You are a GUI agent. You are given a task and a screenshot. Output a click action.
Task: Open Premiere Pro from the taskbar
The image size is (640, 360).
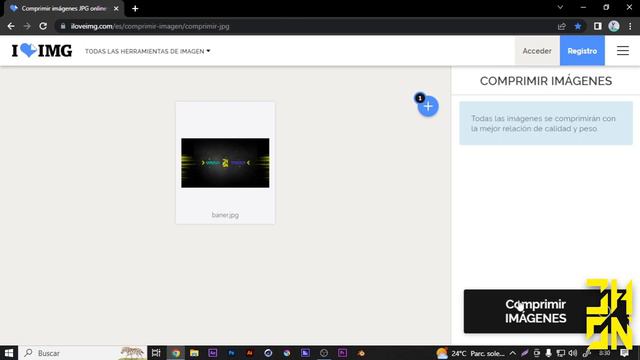(342, 353)
